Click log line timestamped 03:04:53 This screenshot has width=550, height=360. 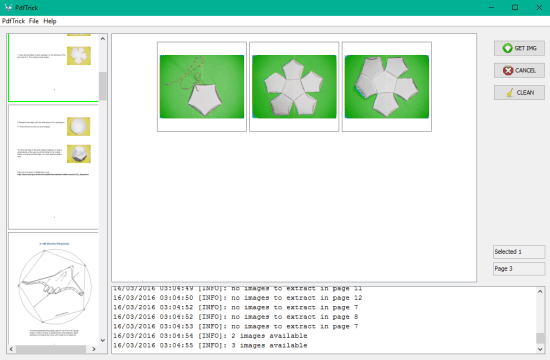(235, 326)
